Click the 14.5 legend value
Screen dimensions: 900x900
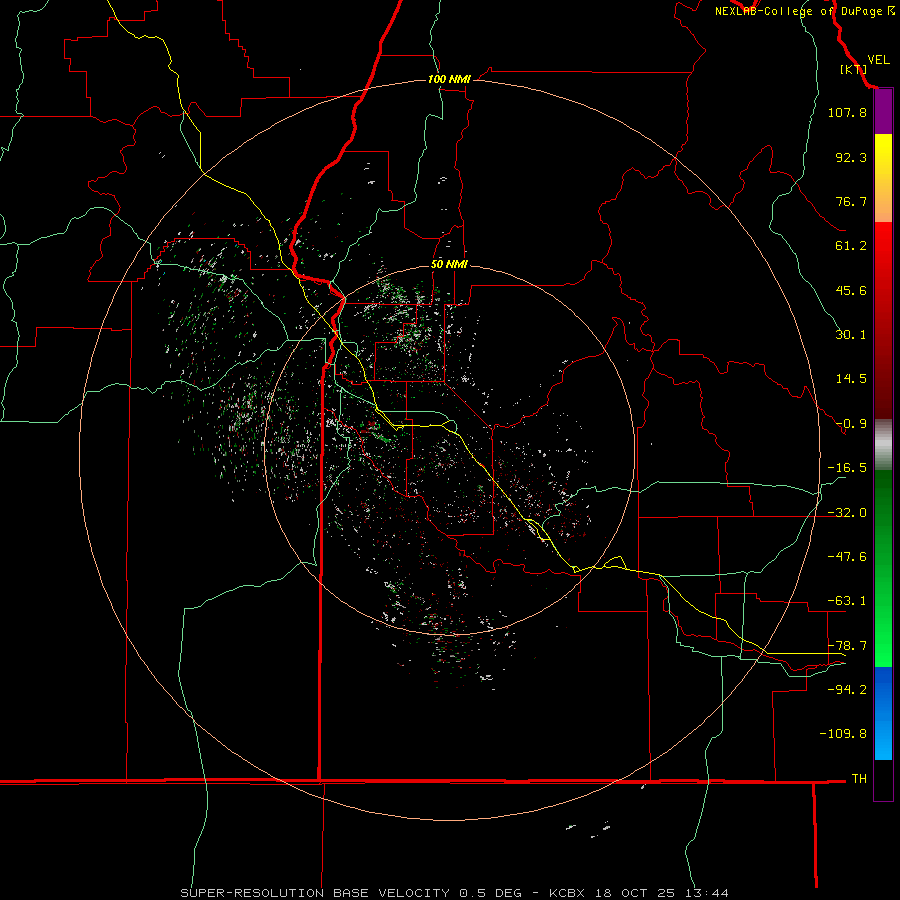[851, 379]
